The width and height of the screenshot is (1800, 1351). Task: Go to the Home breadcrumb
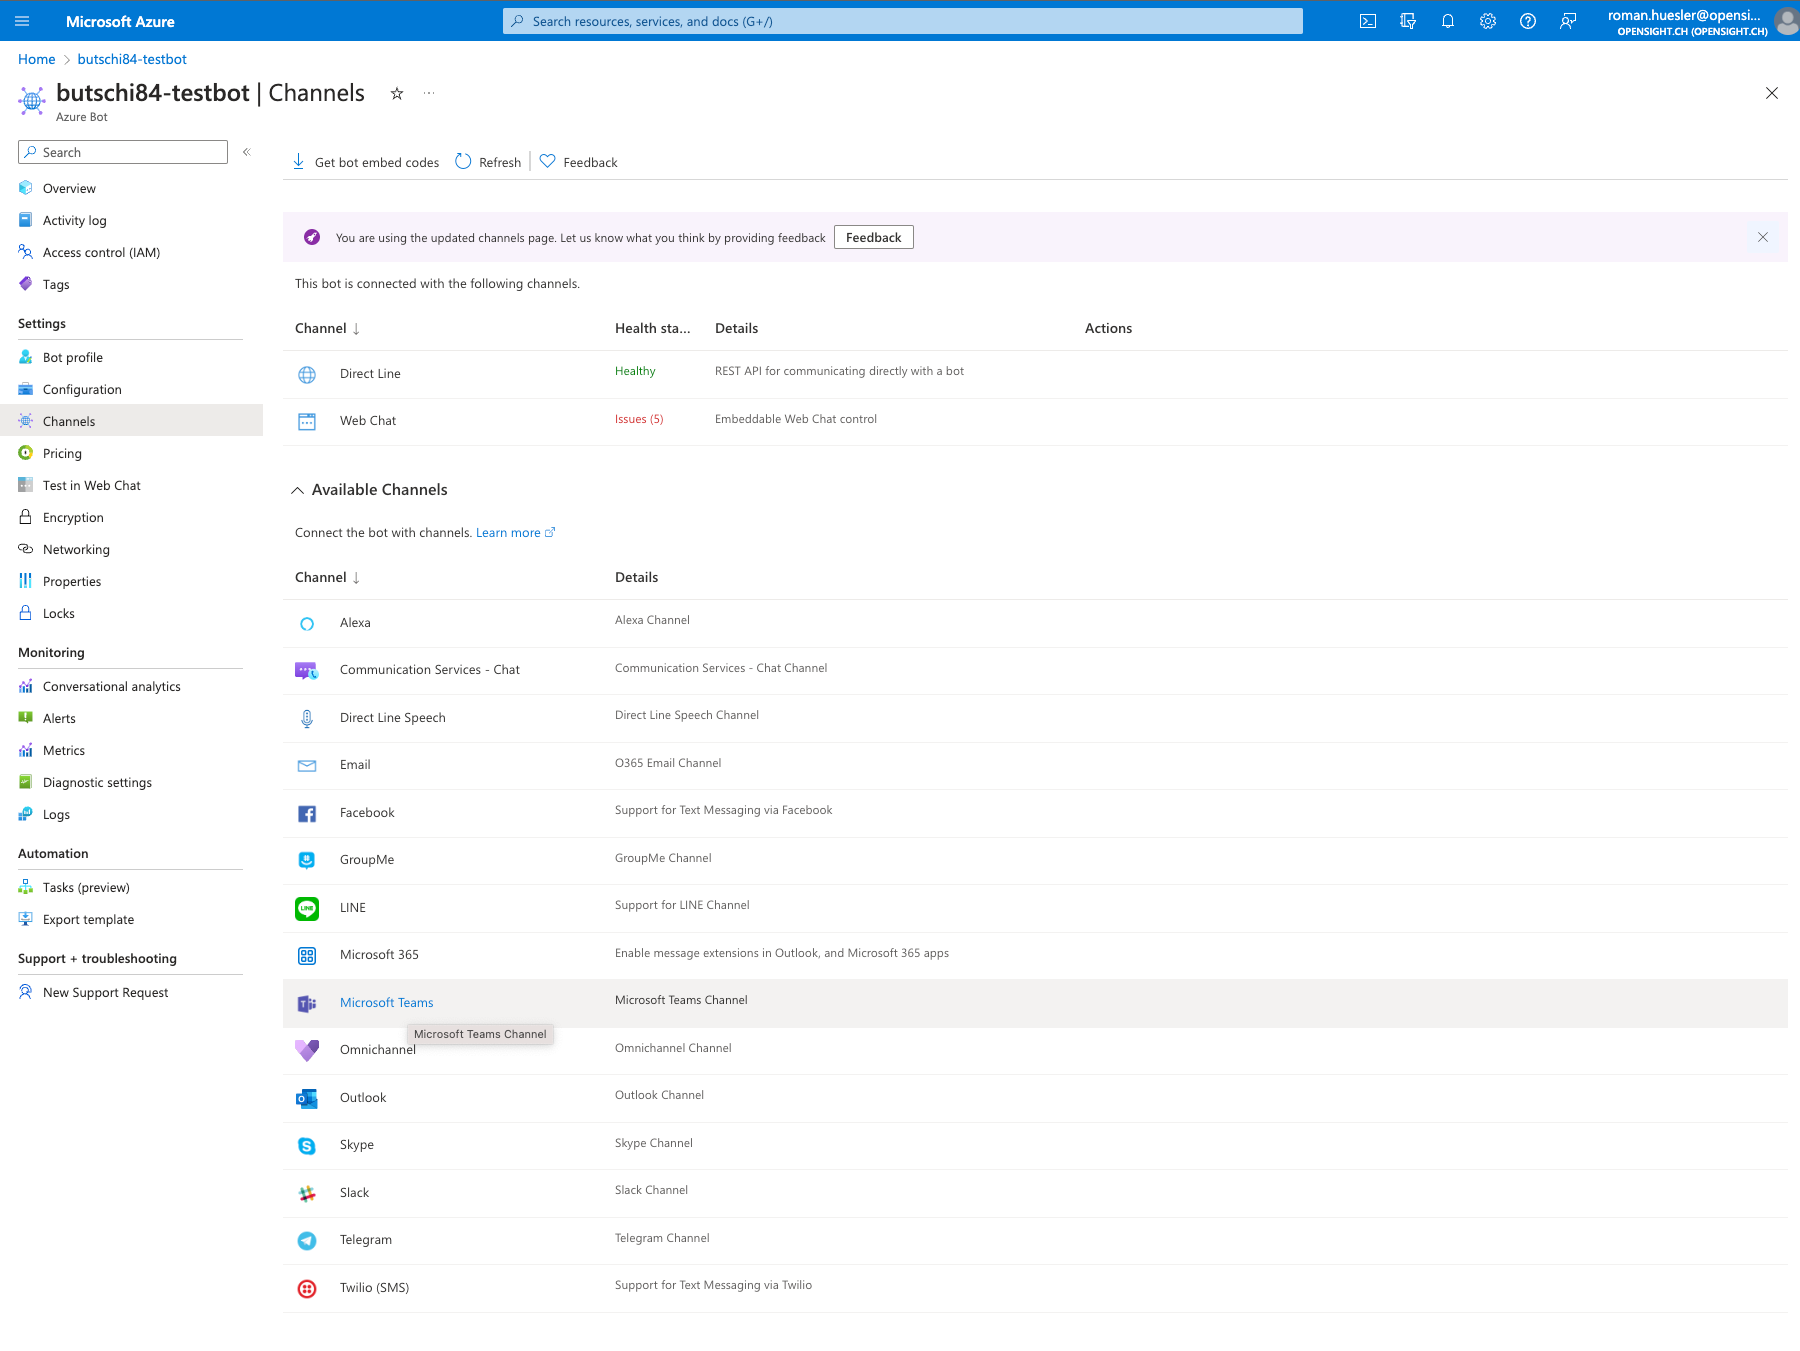(x=37, y=59)
